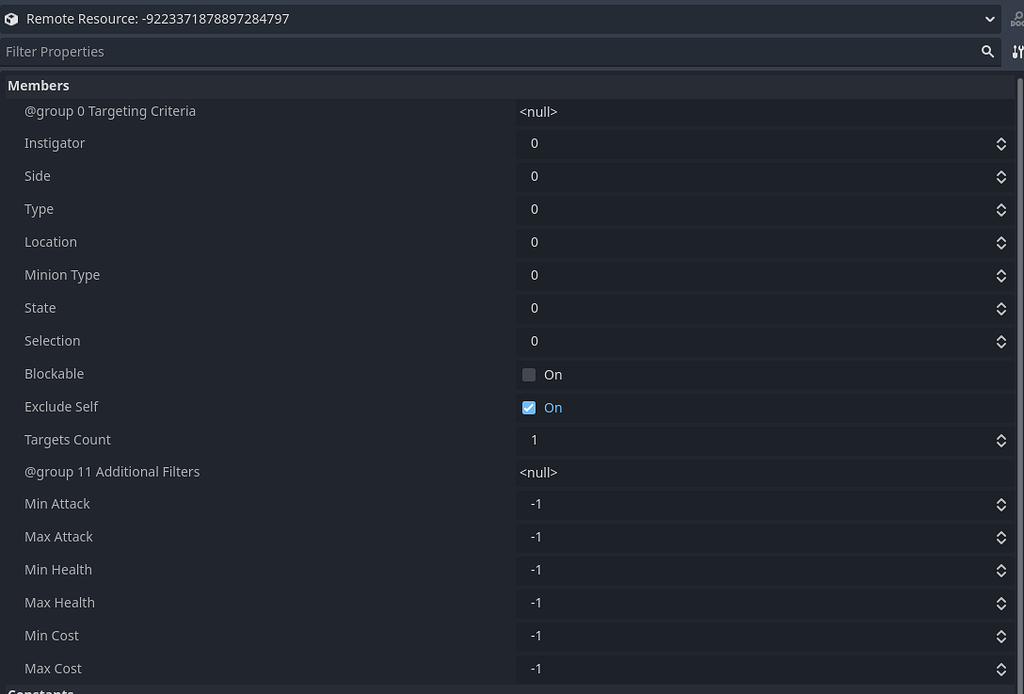The width and height of the screenshot is (1024, 694).
Task: Click the 'Minion Type' property label
Action: tap(62, 275)
